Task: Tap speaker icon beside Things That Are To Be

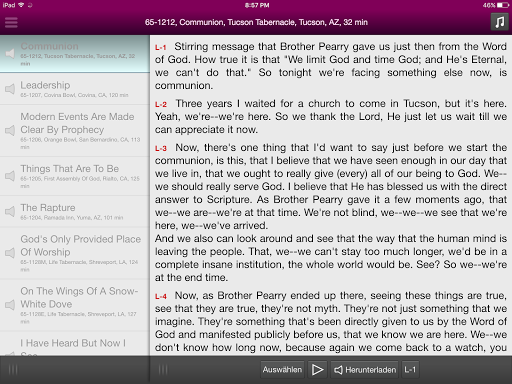Action: (10, 176)
